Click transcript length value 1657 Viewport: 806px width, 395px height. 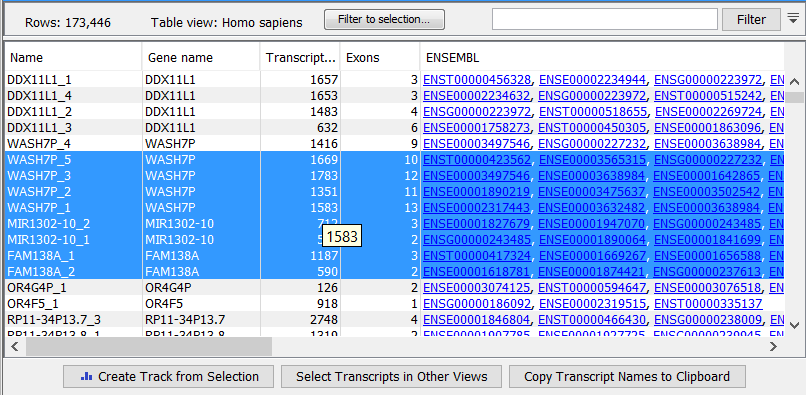pyautogui.click(x=324, y=80)
